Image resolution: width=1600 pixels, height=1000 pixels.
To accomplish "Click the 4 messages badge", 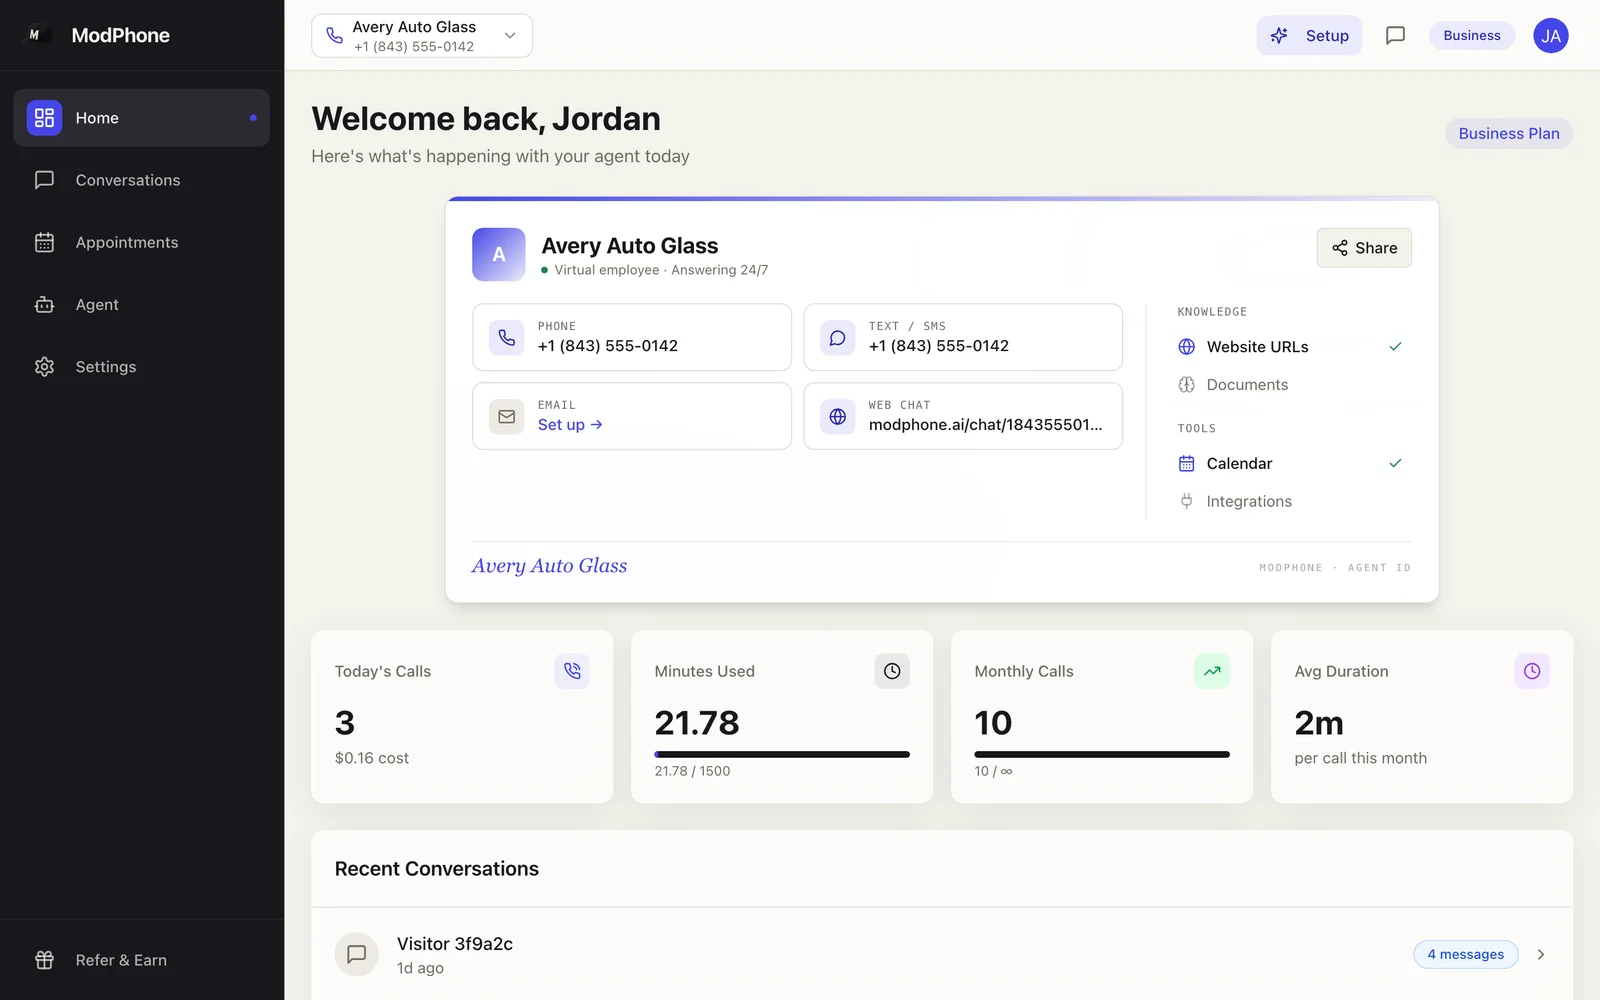I will [x=1466, y=955].
